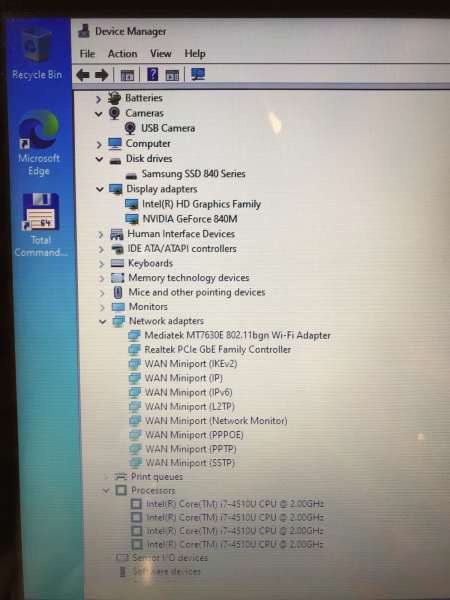Click the Device Manager title bar icon
This screenshot has height=600, width=450.
[84, 31]
